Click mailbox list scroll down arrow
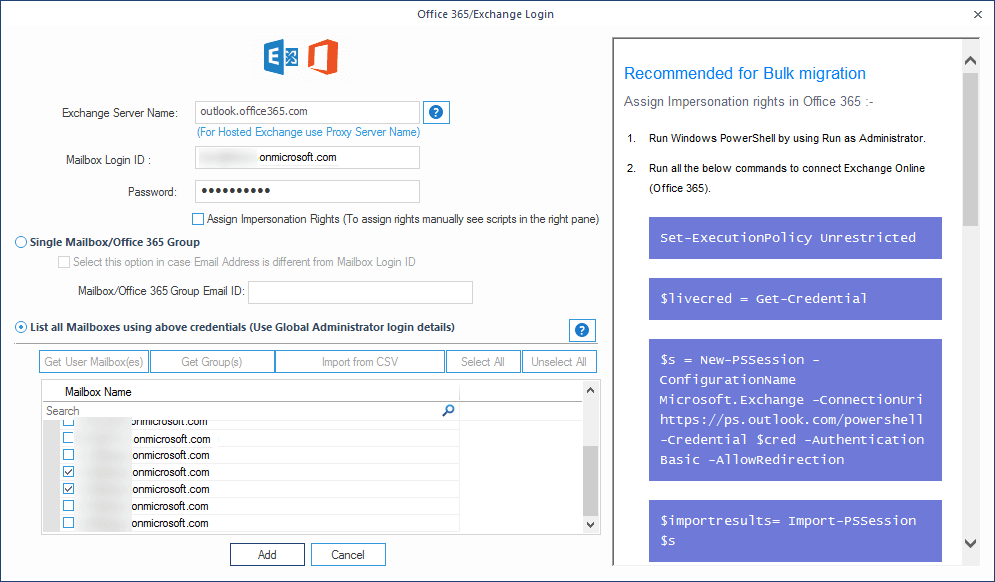 click(591, 524)
